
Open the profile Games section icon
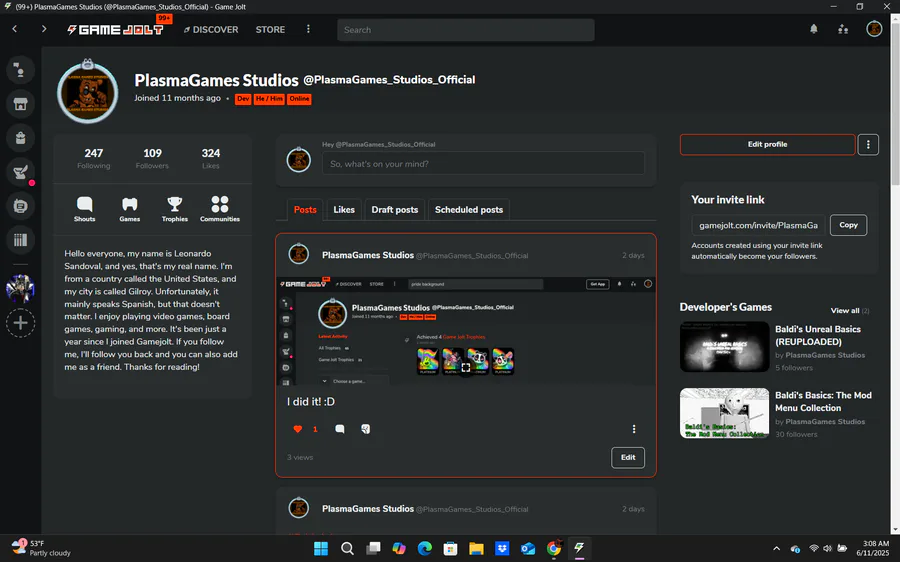(x=130, y=209)
